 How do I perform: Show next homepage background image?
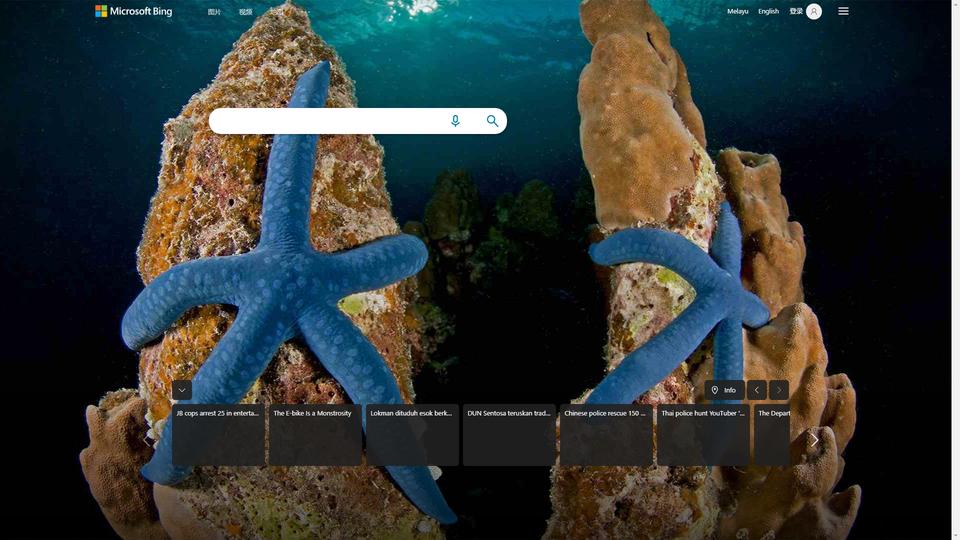(779, 390)
